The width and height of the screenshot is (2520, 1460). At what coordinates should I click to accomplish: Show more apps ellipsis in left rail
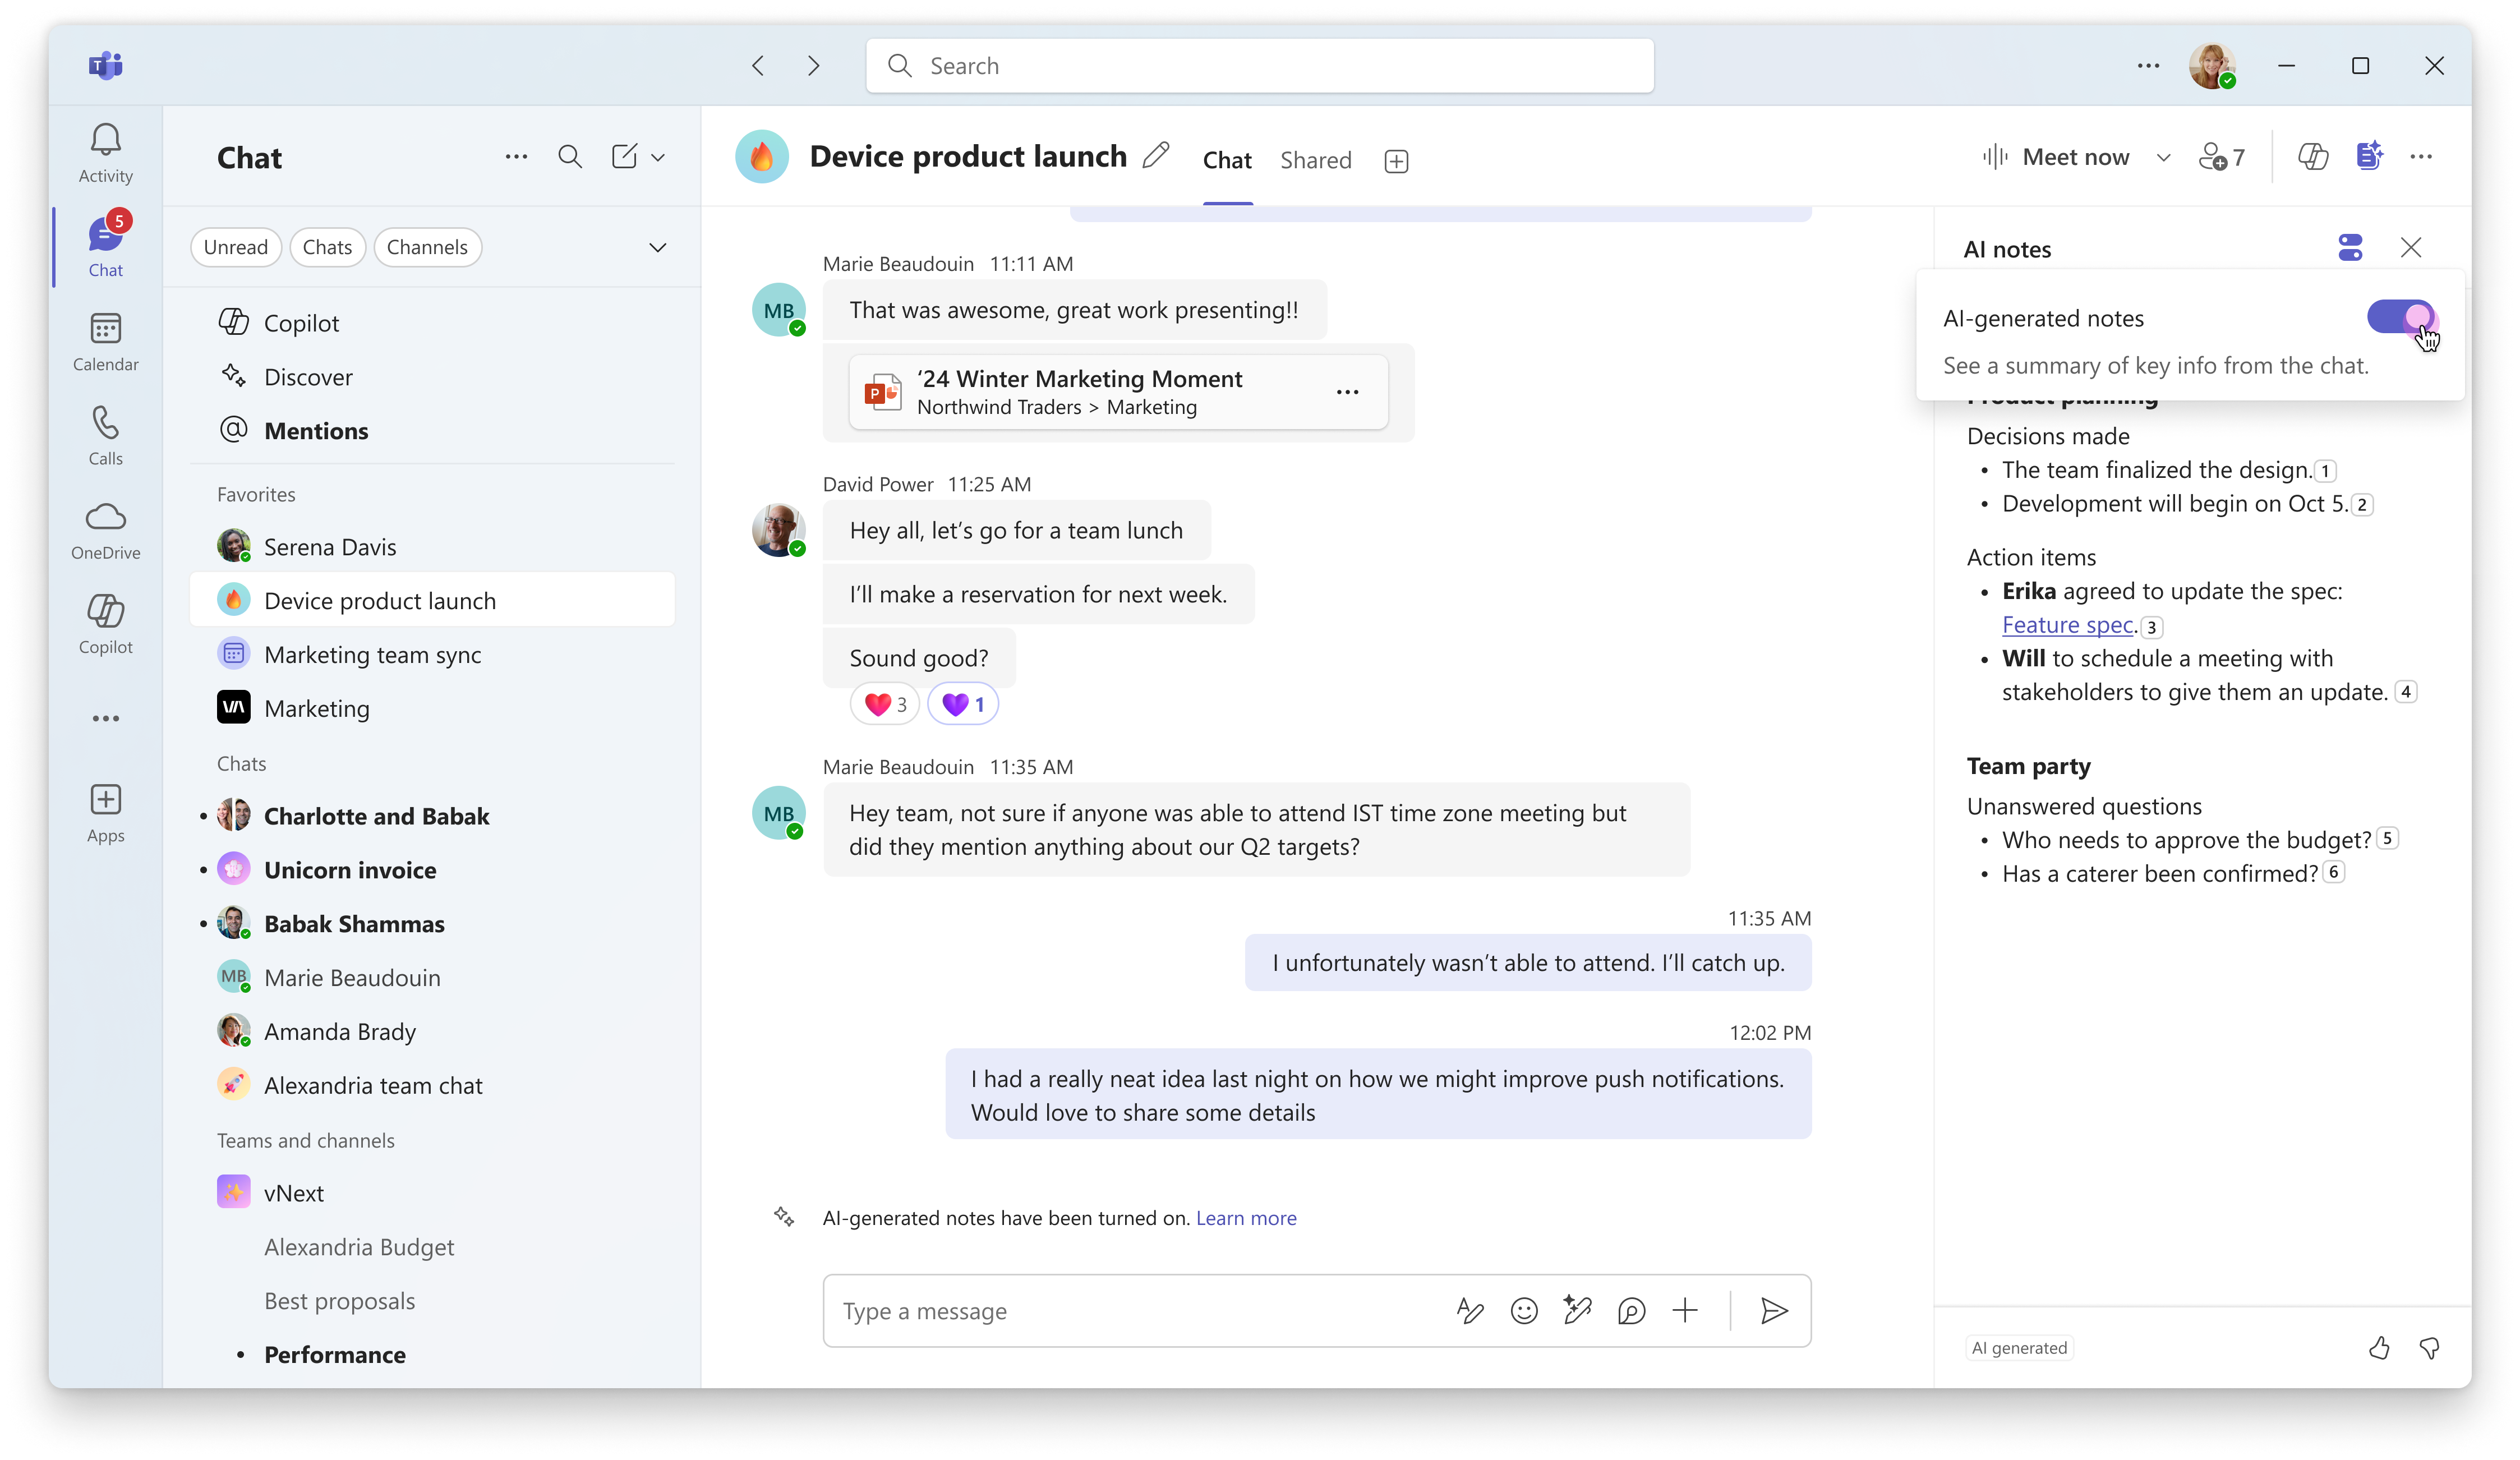tap(105, 718)
